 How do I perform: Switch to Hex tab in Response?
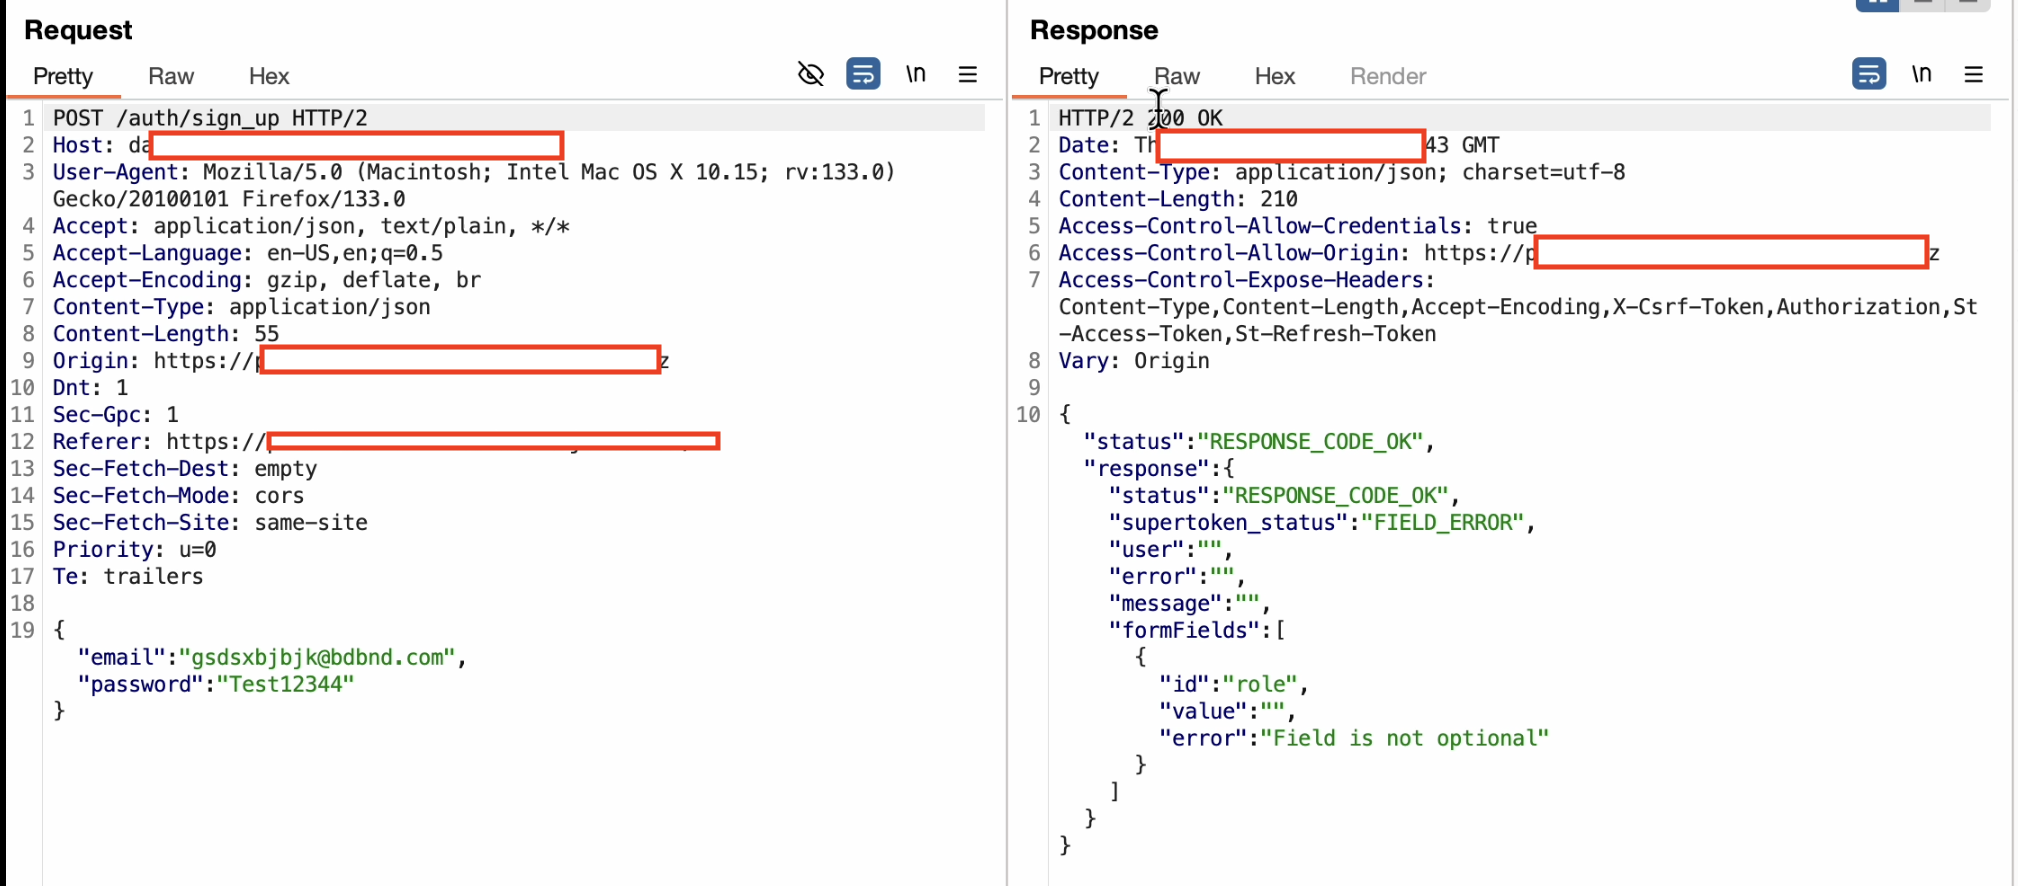[x=1275, y=76]
